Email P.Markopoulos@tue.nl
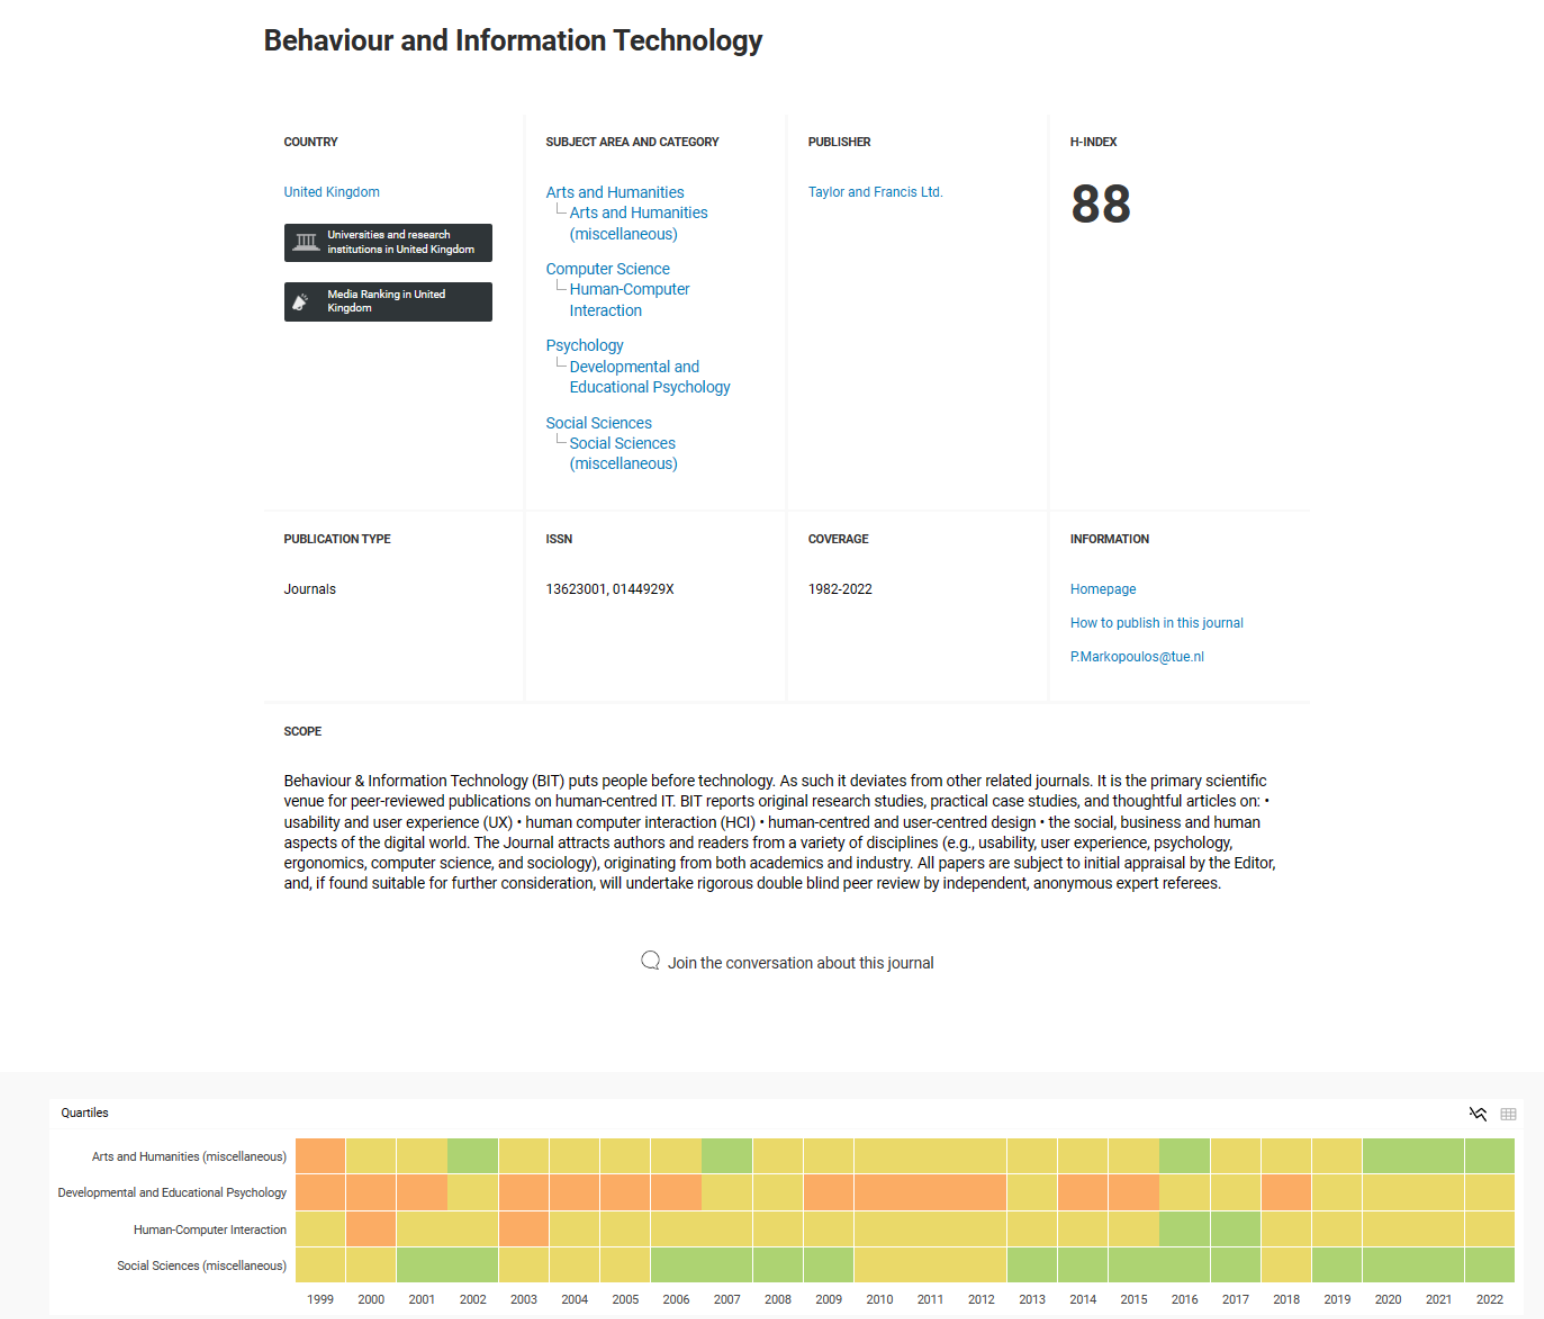The image size is (1544, 1319). point(1137,656)
